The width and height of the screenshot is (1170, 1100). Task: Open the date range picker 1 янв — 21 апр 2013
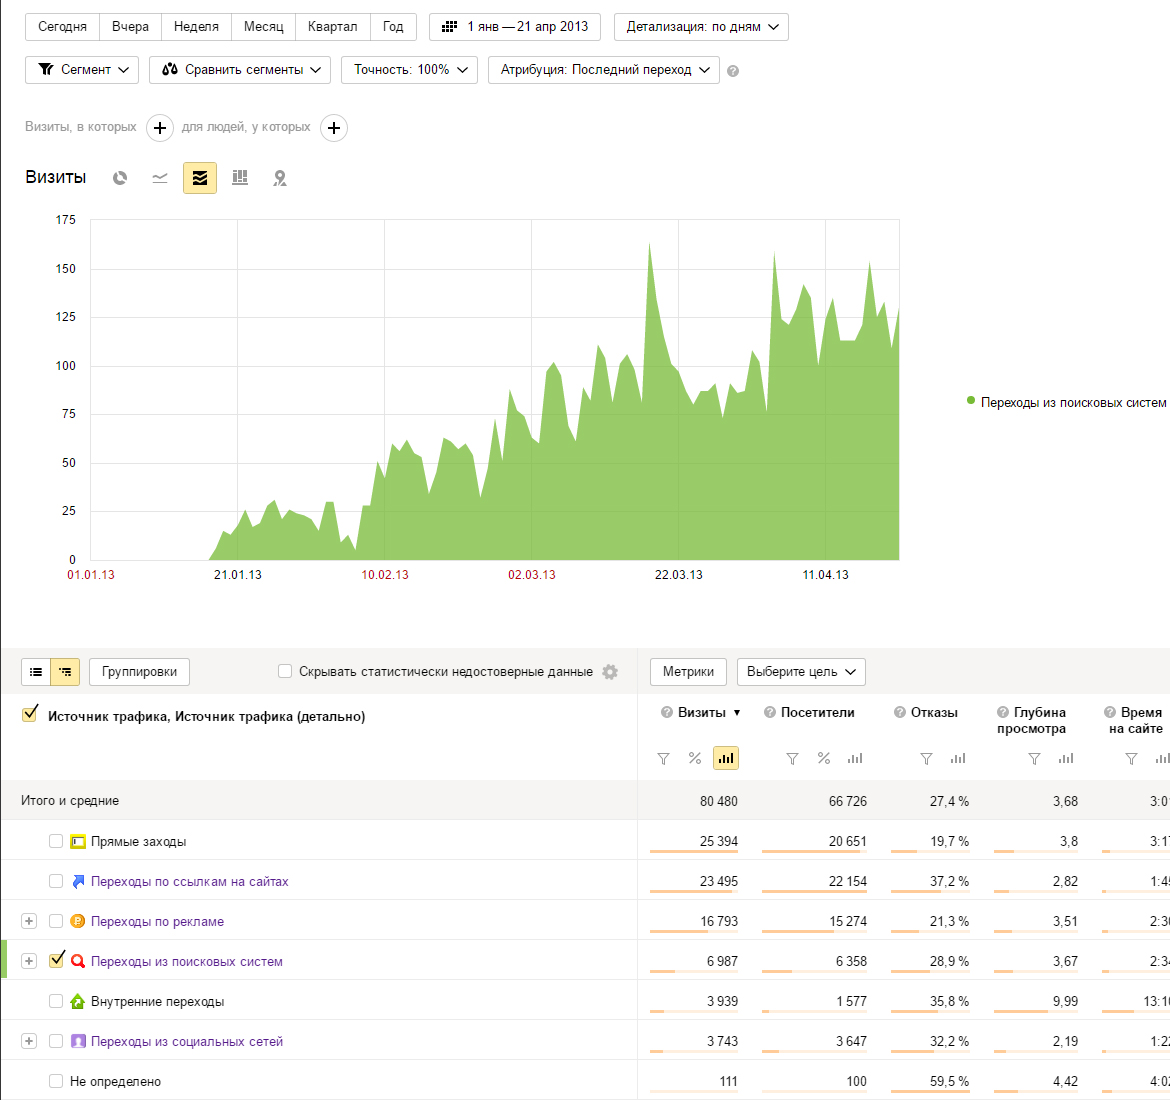[x=515, y=27]
